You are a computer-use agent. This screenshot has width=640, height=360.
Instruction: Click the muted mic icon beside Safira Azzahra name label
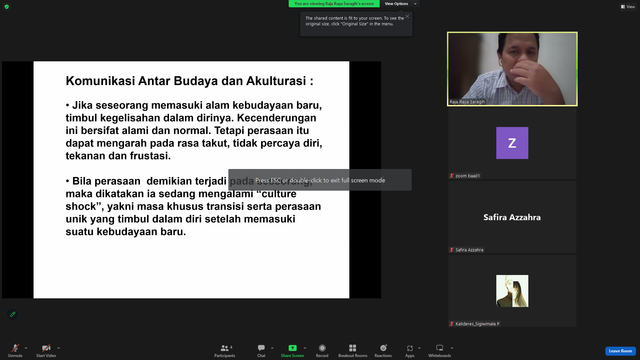(x=451, y=250)
